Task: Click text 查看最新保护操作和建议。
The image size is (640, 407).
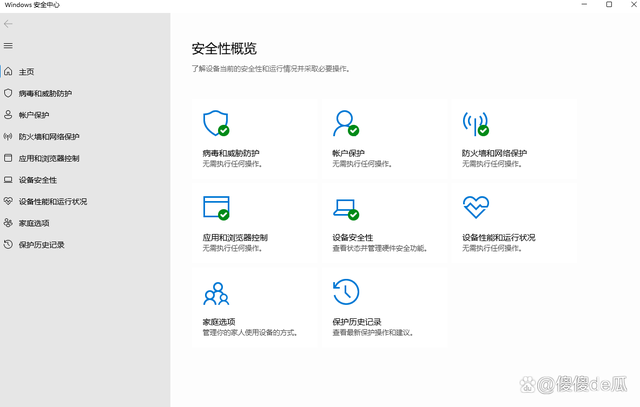Action: click(x=373, y=333)
